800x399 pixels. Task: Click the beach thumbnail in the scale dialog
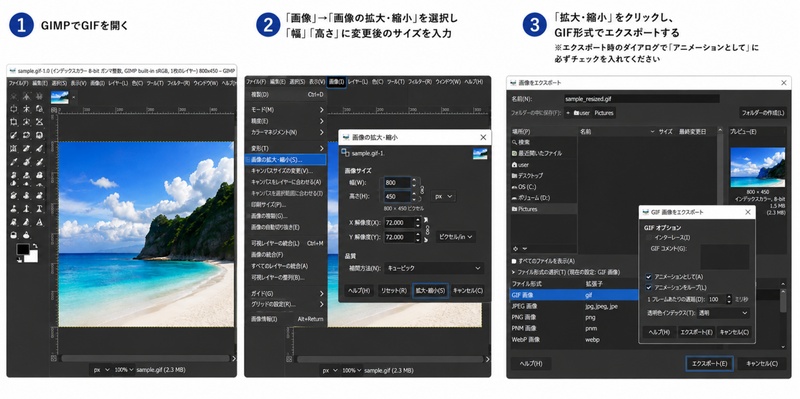point(480,154)
